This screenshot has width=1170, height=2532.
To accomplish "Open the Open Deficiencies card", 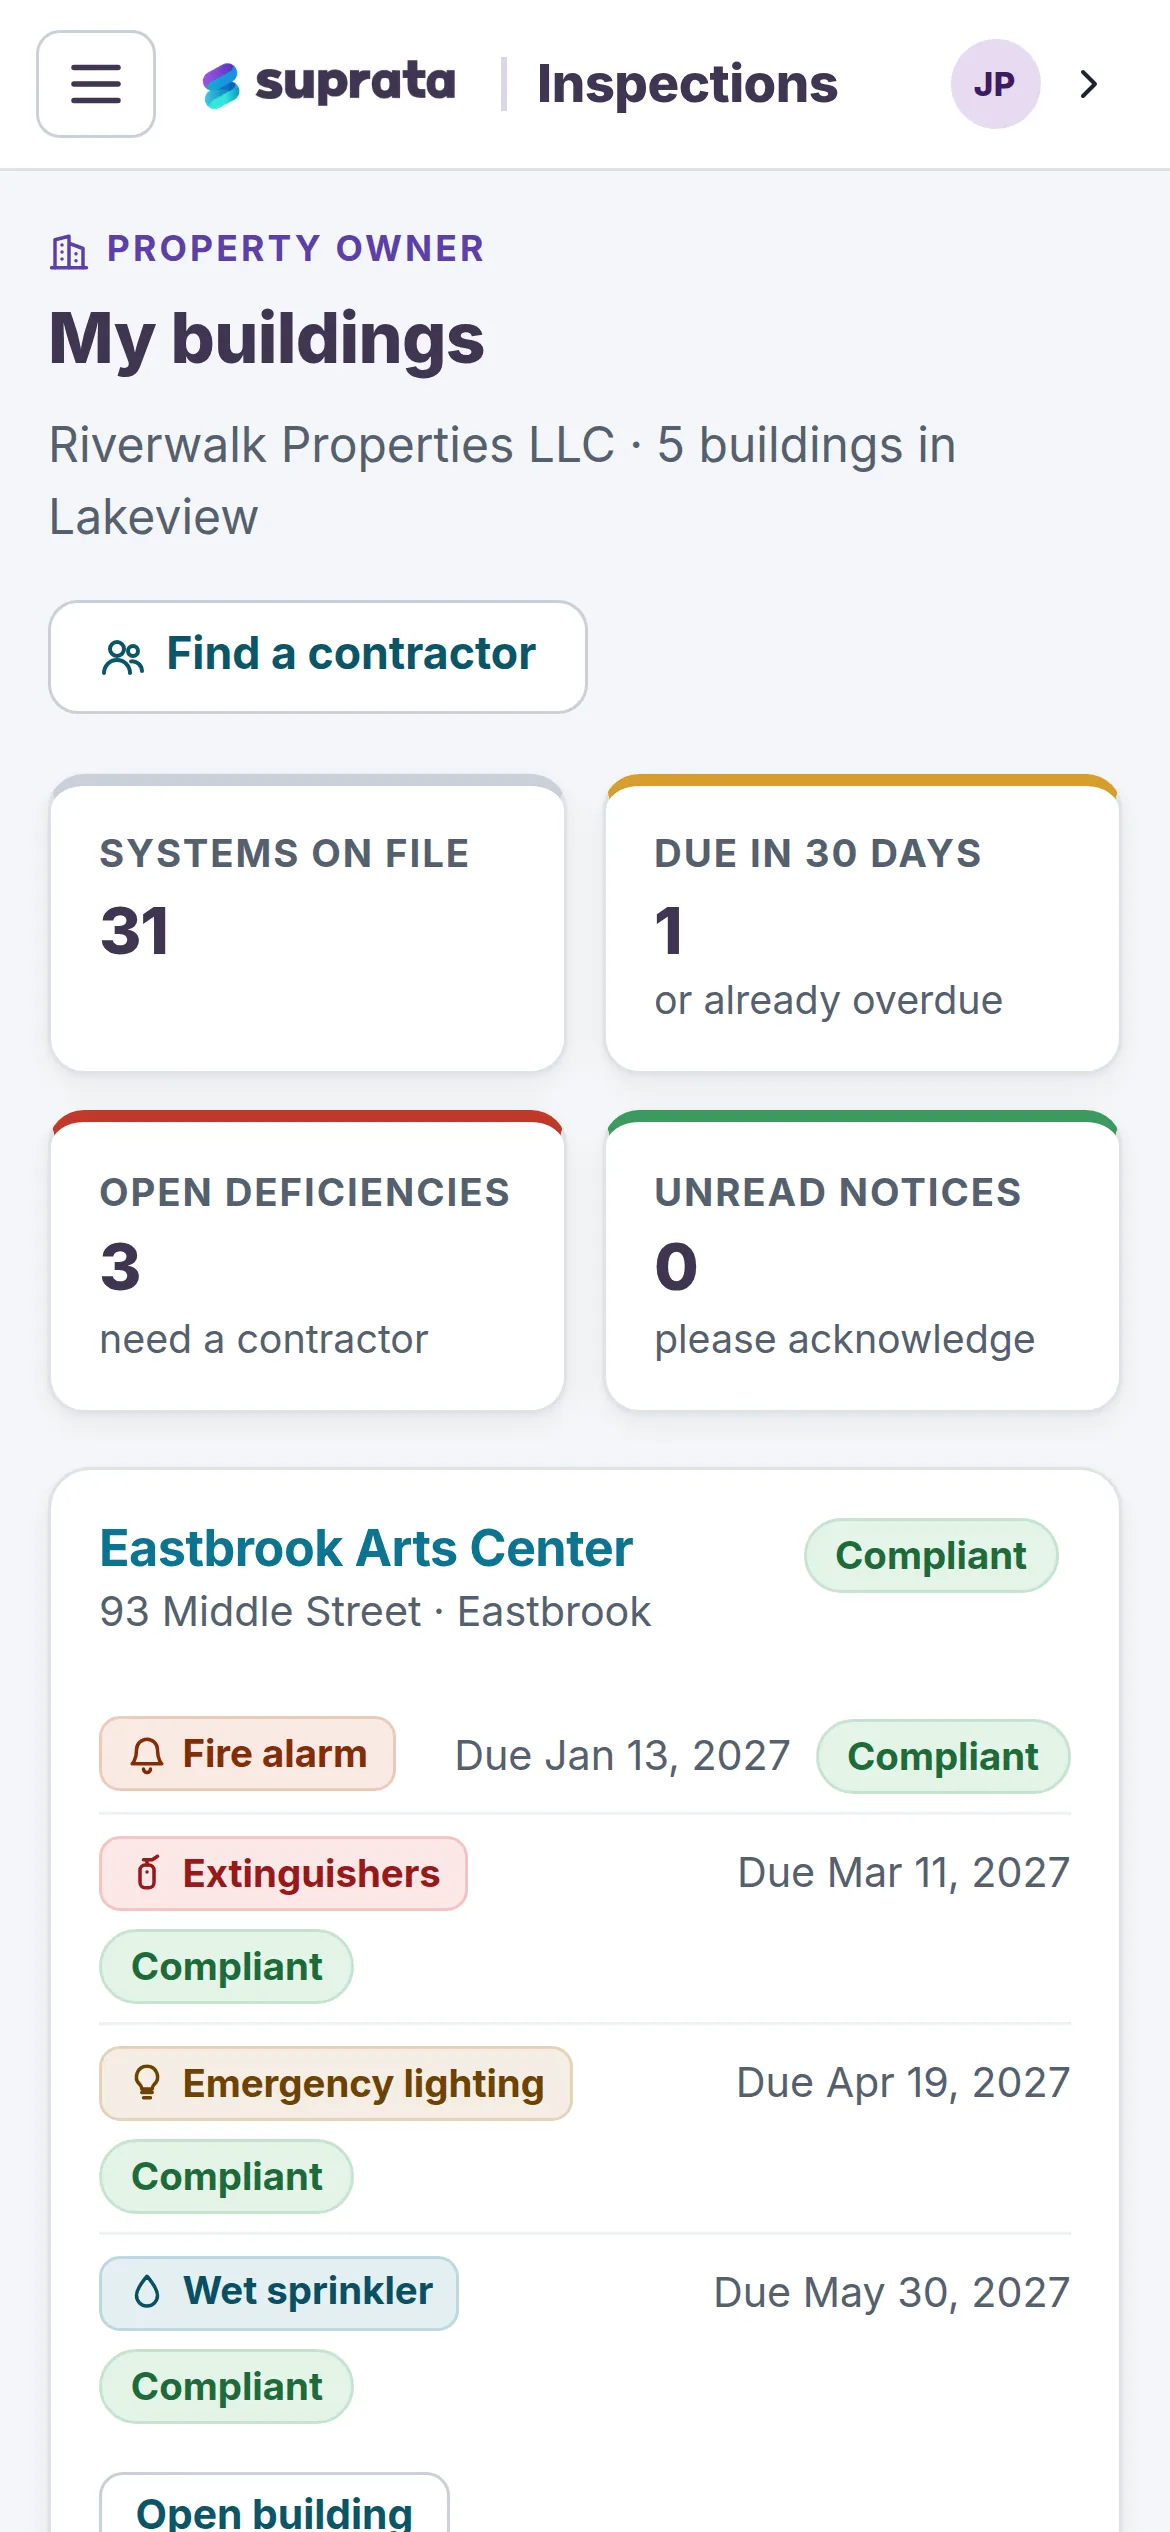I will [307, 1260].
